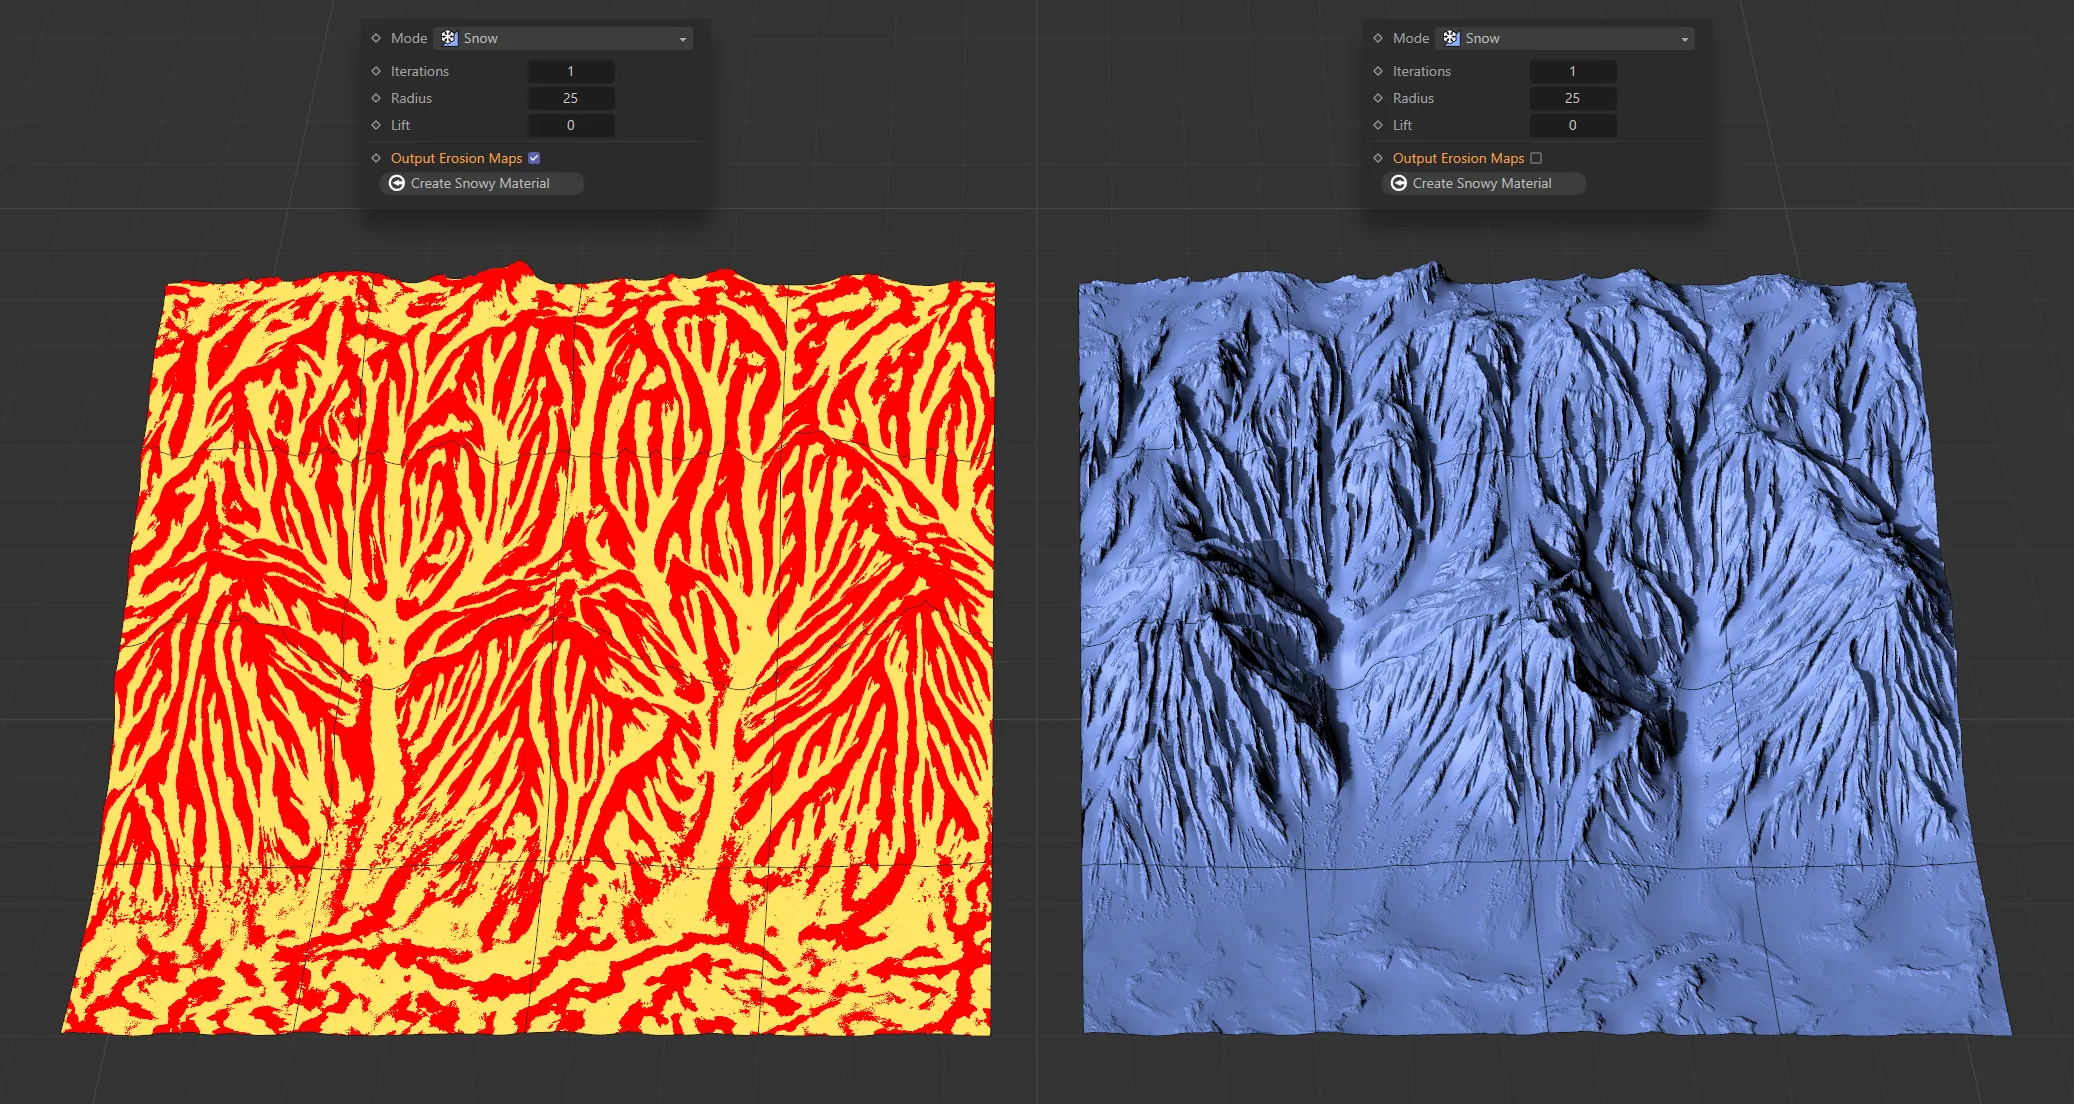2074x1104 pixels.
Task: Click the Radius value field showing 25
Action: point(571,98)
